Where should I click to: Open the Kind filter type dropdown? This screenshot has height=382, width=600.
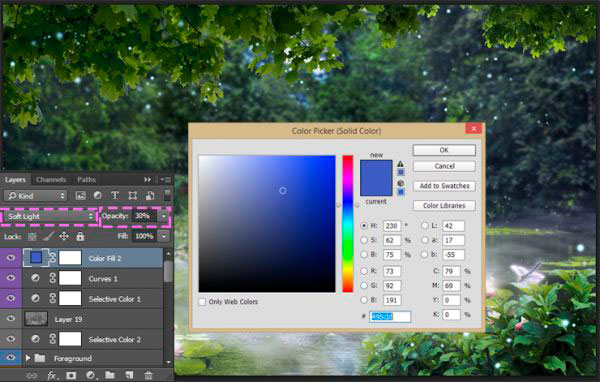pos(35,196)
